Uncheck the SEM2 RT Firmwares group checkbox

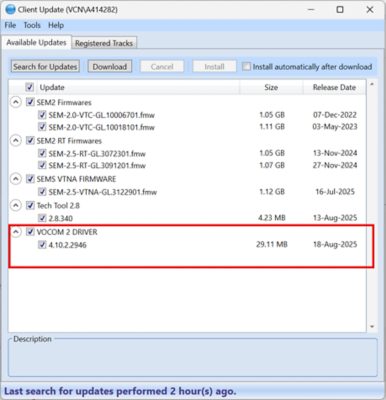(x=30, y=141)
